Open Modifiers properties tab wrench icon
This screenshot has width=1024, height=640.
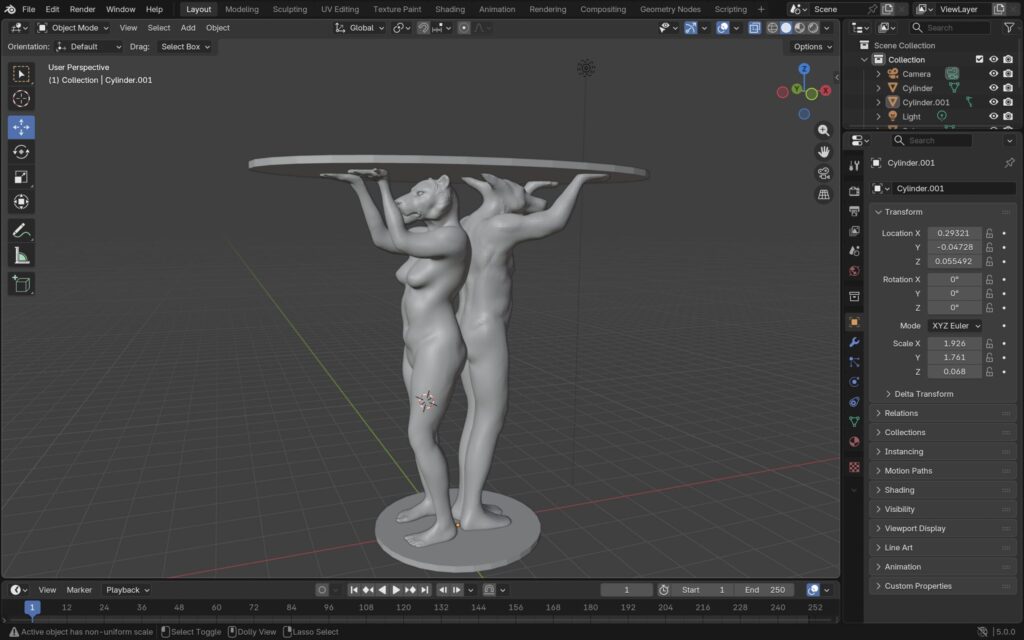pyautogui.click(x=854, y=343)
